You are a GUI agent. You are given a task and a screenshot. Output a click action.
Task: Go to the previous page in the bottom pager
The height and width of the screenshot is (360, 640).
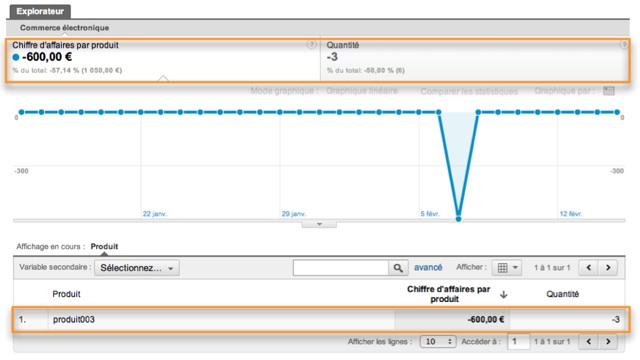click(589, 342)
